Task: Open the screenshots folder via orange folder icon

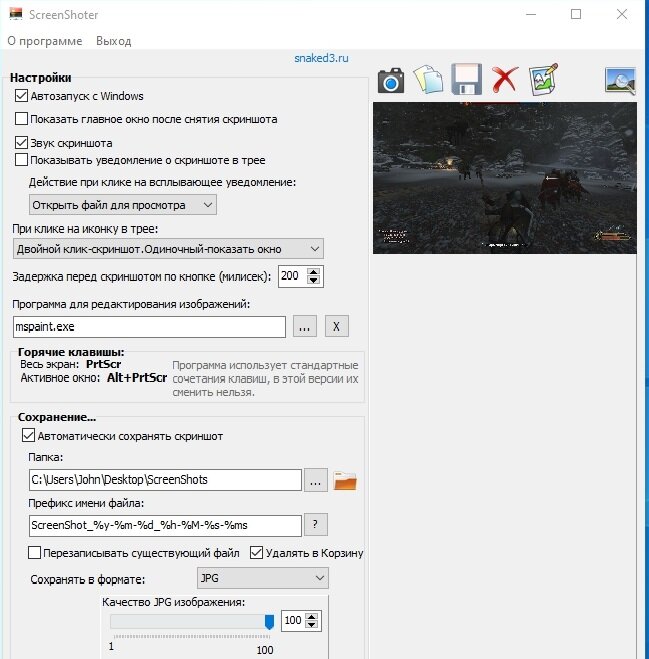Action: point(345,481)
